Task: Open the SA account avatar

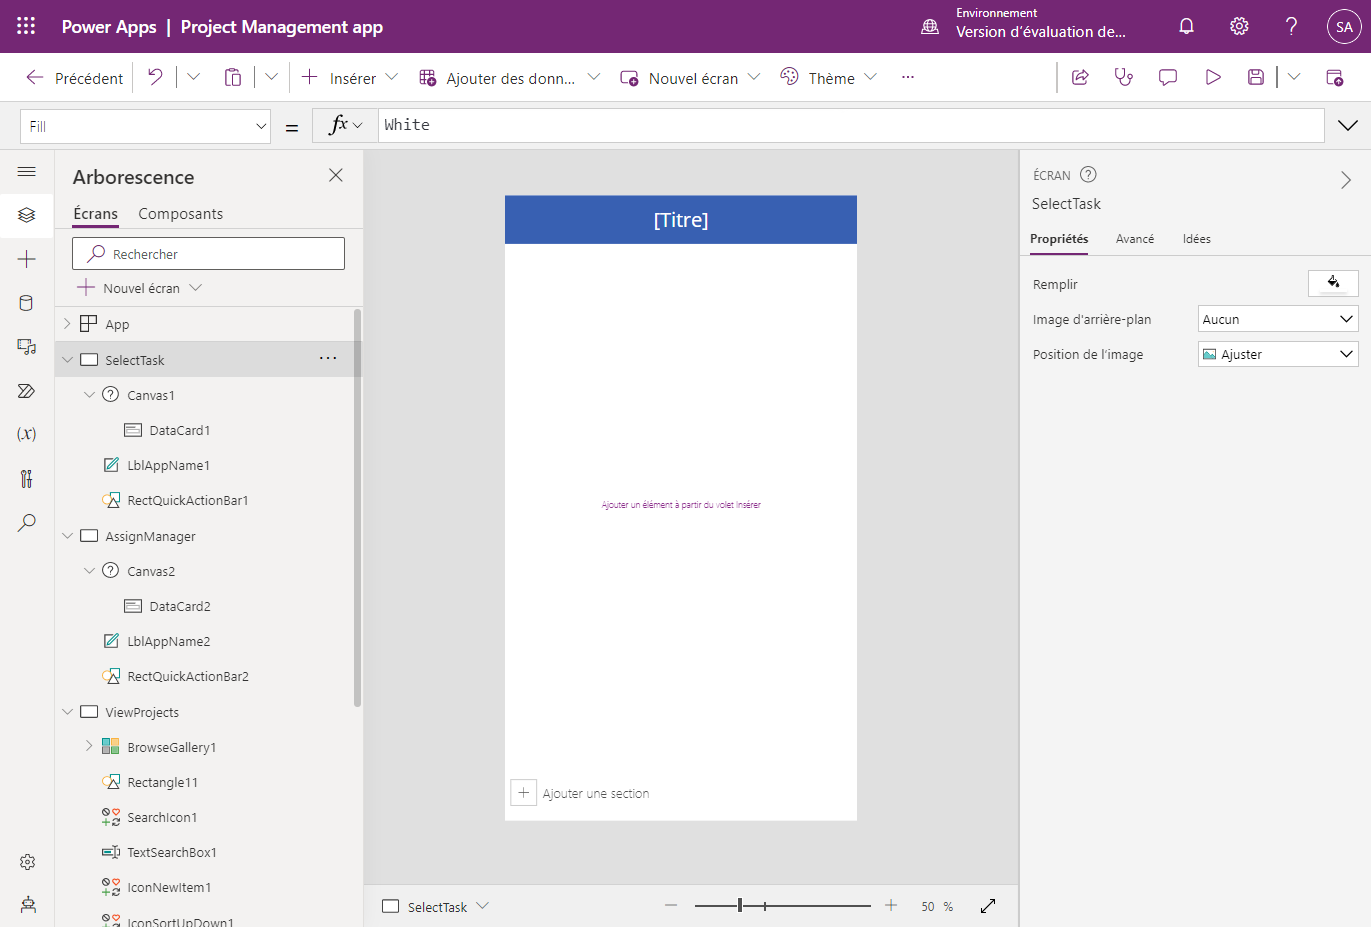Action: 1344,27
